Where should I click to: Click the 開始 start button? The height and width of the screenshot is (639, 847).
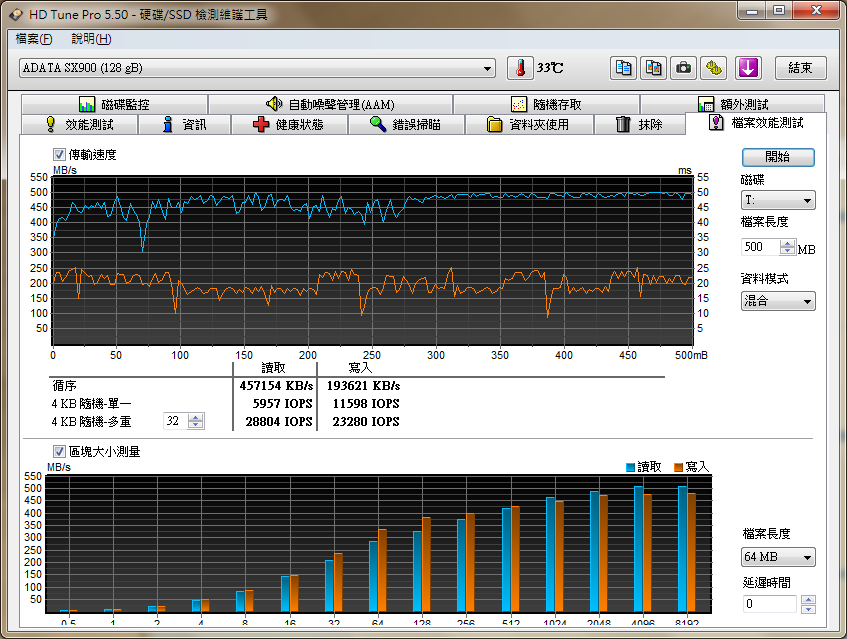(778, 157)
